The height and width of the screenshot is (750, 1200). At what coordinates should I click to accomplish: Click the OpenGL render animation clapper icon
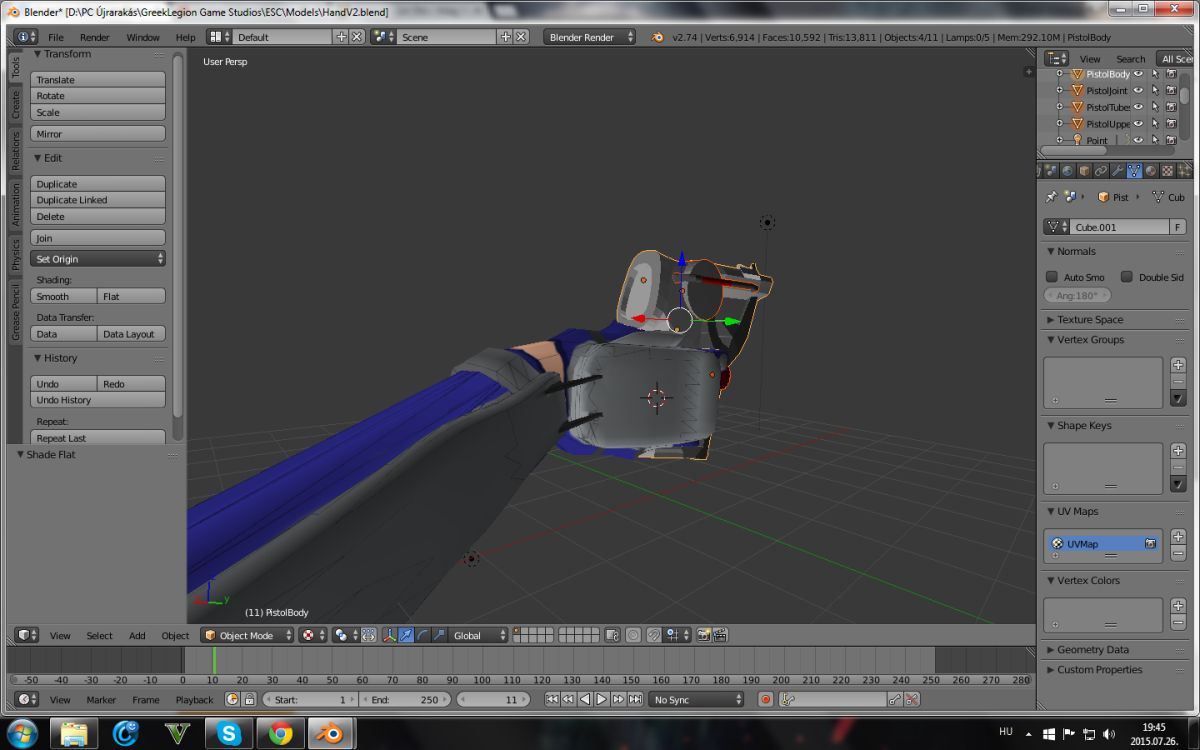coord(720,635)
